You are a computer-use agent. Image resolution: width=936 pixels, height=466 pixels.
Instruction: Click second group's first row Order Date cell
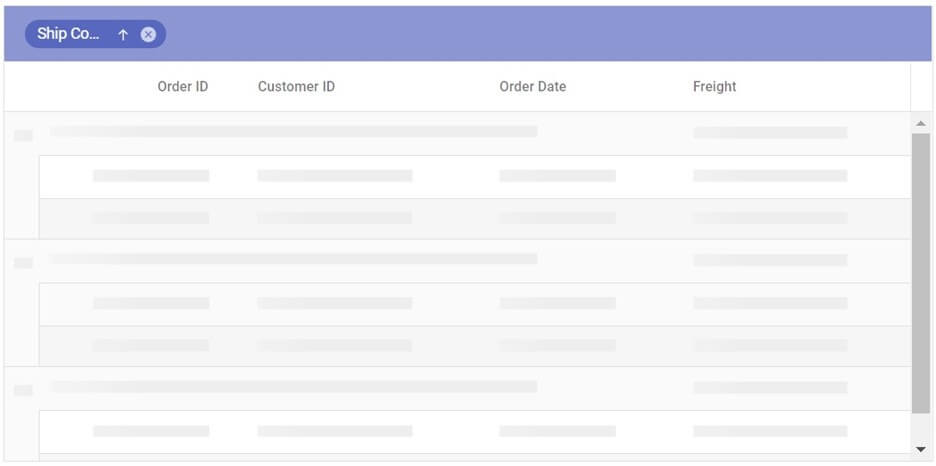coord(557,303)
